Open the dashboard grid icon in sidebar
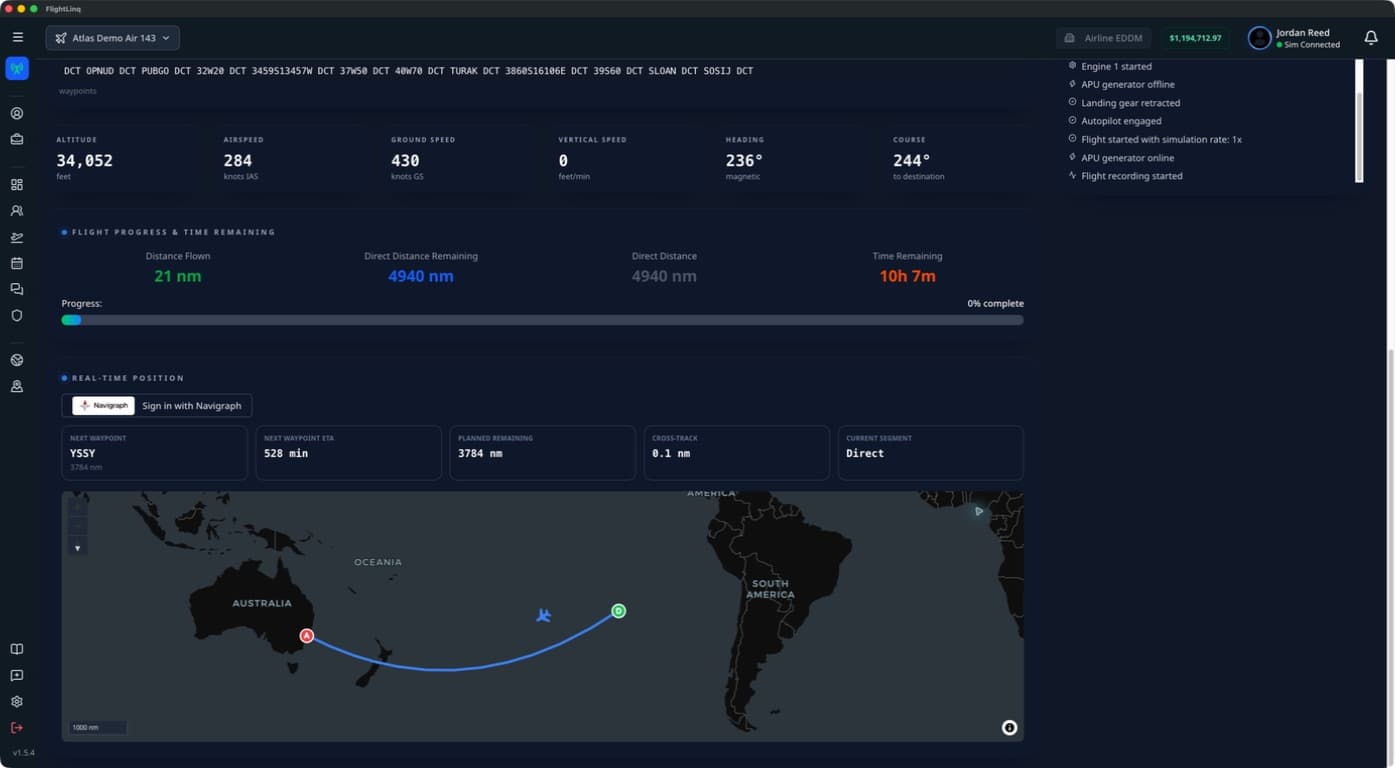The height and width of the screenshot is (768, 1395). click(17, 185)
